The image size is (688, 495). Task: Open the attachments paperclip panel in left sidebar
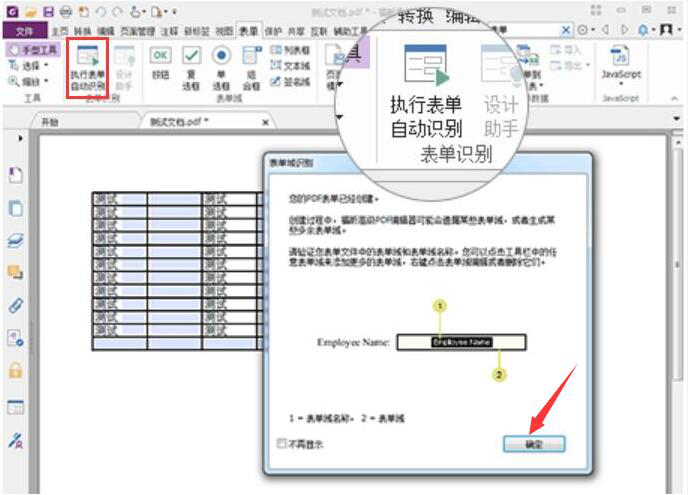[x=16, y=305]
